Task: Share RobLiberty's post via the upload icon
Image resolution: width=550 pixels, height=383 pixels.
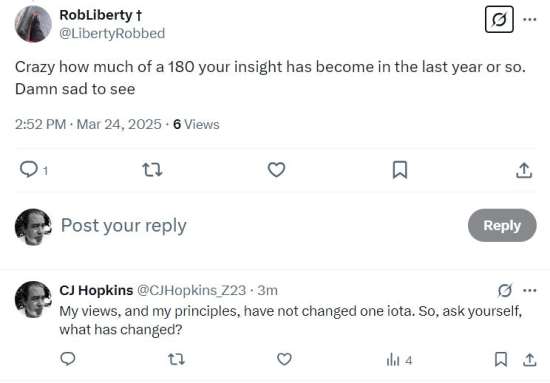Action: tap(524, 170)
